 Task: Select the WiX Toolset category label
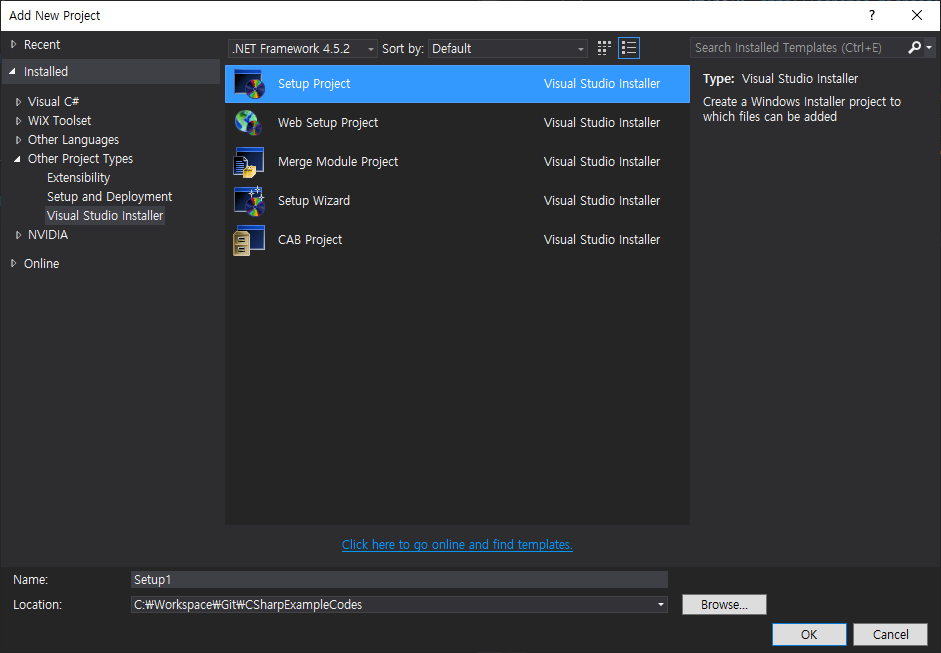click(x=59, y=121)
